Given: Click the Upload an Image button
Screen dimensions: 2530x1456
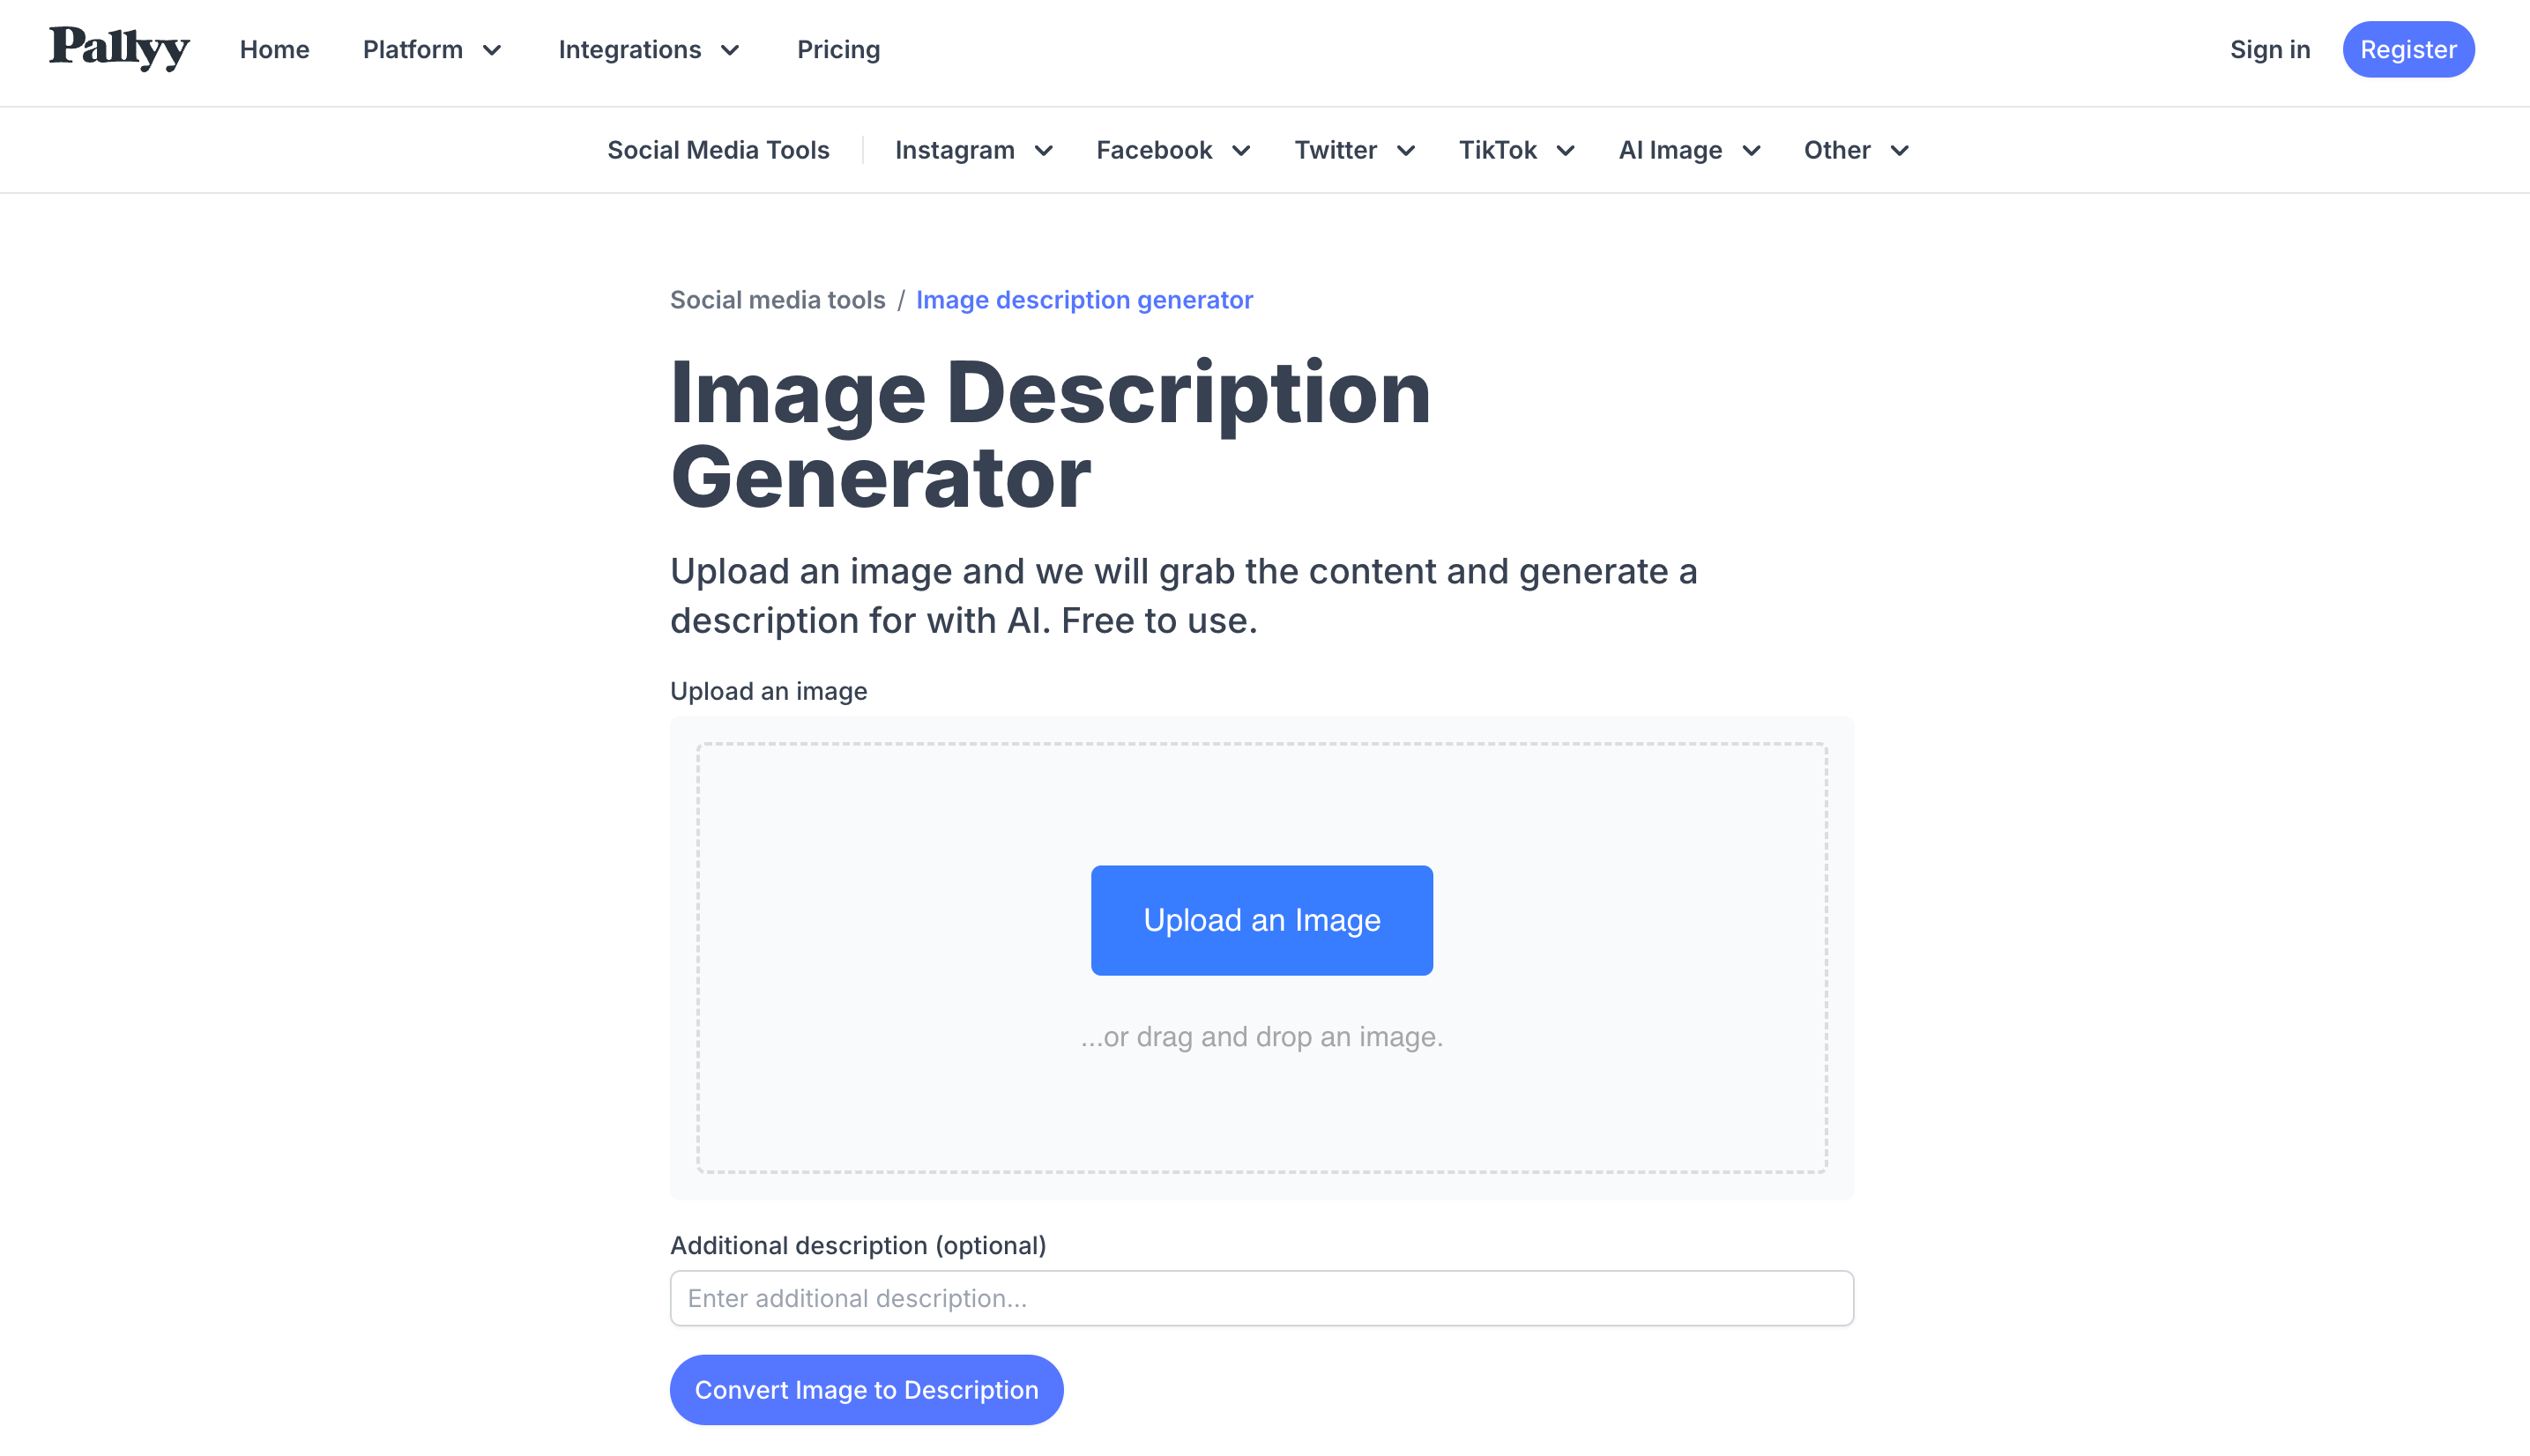Looking at the screenshot, I should click(x=1261, y=919).
